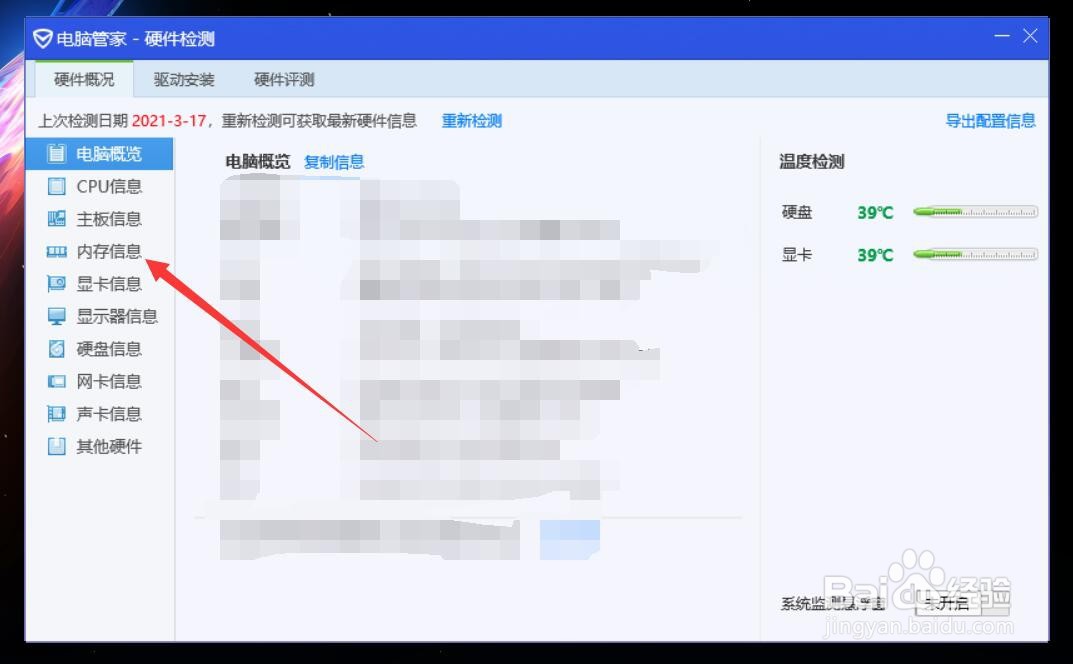1073x664 pixels.
Task: Switch to the 驱动安装 tab
Action: pyautogui.click(x=184, y=79)
